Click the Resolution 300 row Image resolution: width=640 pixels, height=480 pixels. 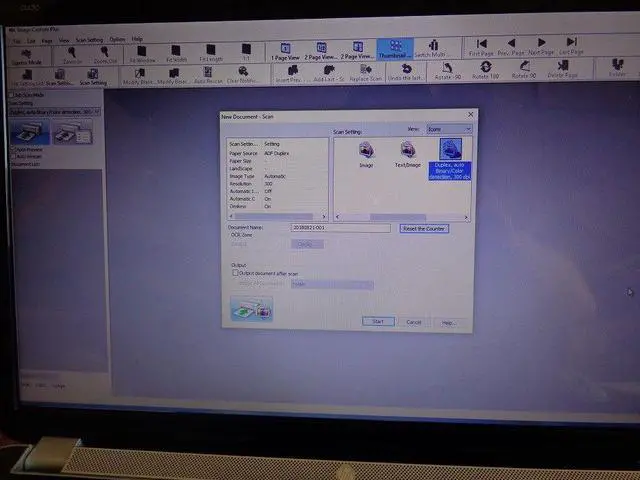(277, 184)
